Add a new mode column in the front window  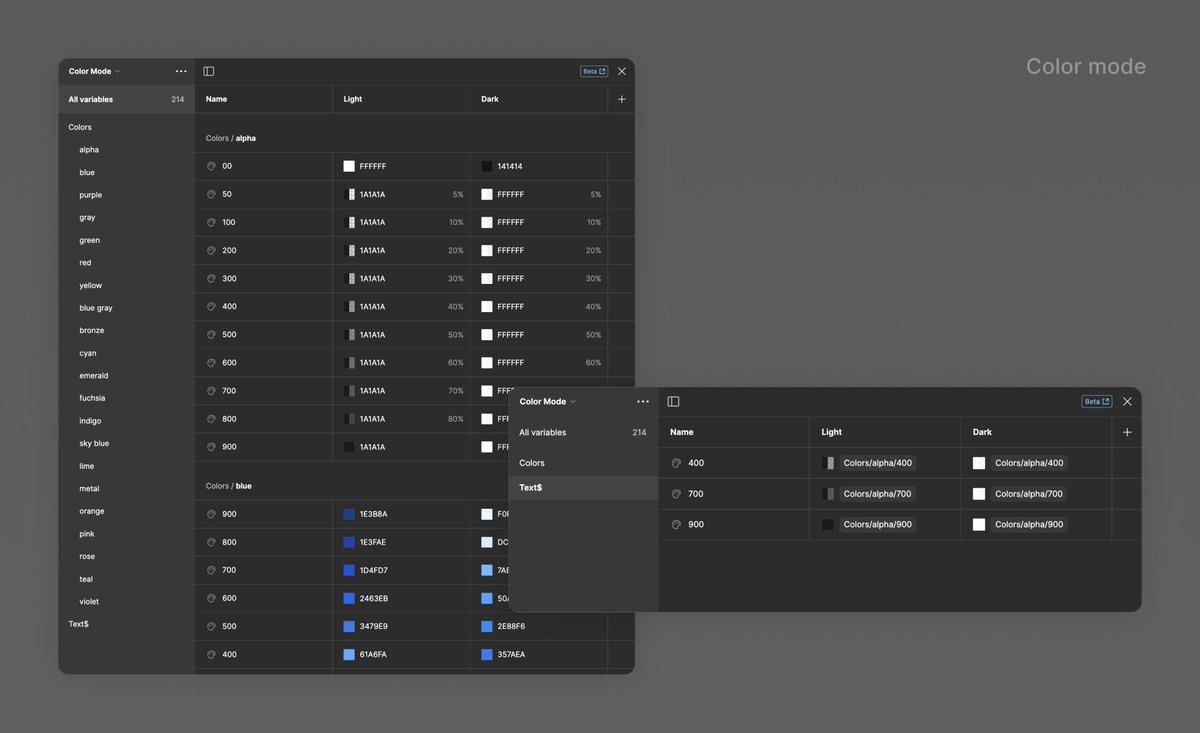point(1127,432)
